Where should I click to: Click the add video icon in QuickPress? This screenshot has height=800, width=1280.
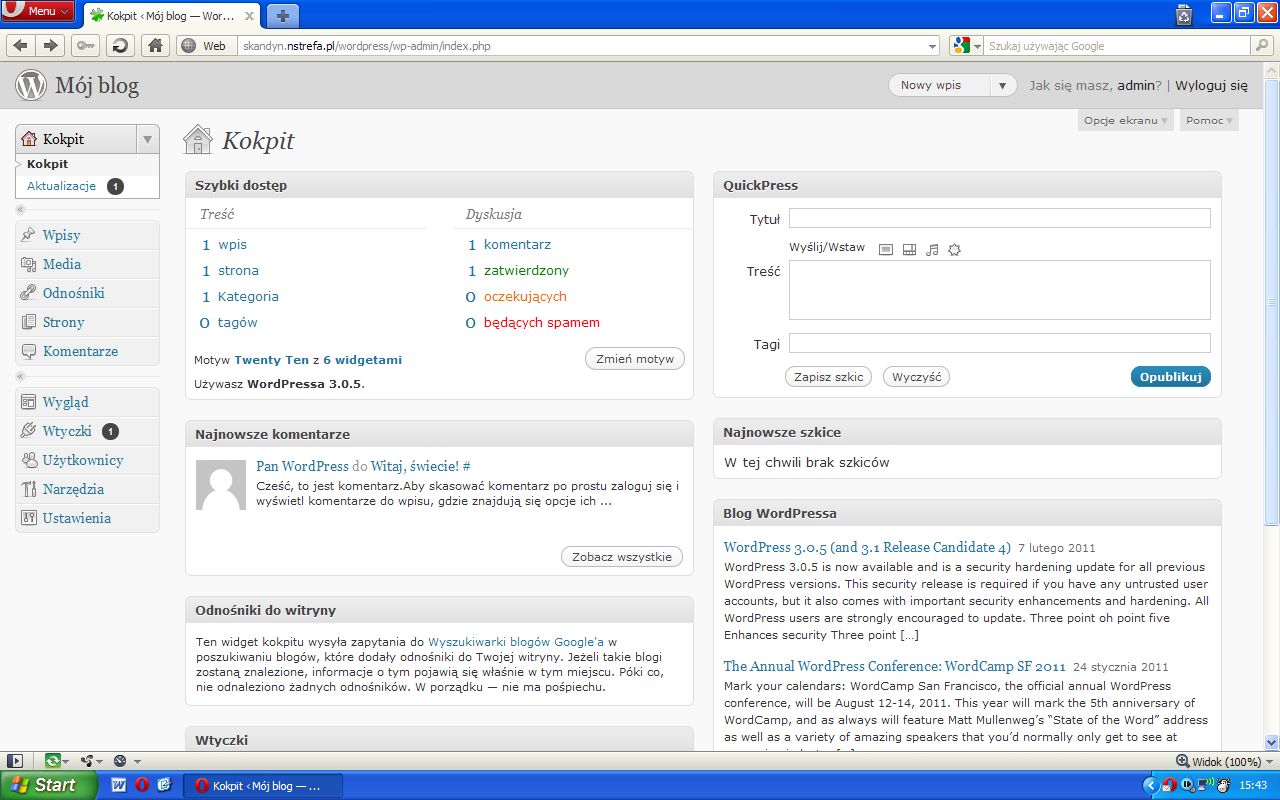tap(909, 250)
